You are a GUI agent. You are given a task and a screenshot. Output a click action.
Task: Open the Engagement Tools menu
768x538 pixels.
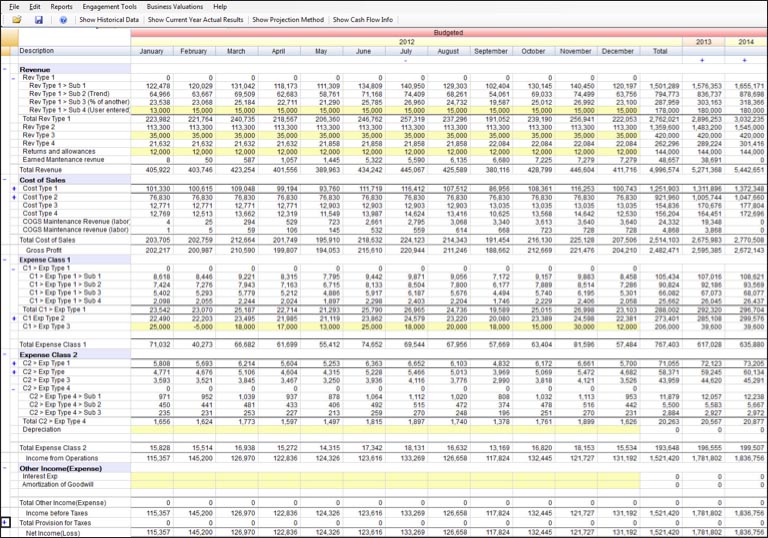pos(109,6)
